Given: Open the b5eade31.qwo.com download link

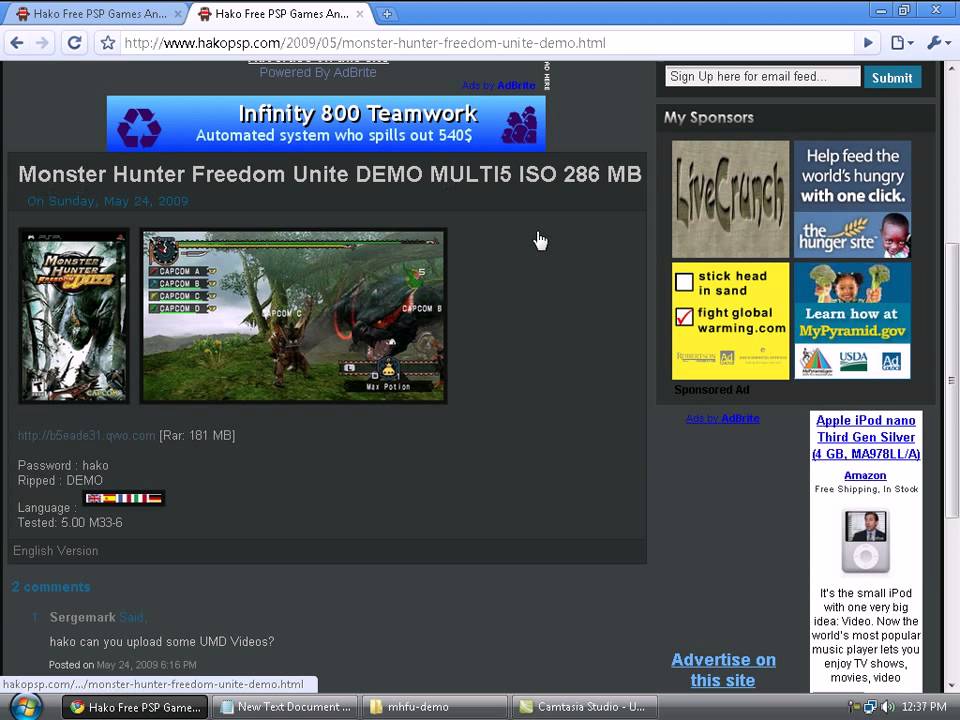Looking at the screenshot, I should tap(86, 435).
